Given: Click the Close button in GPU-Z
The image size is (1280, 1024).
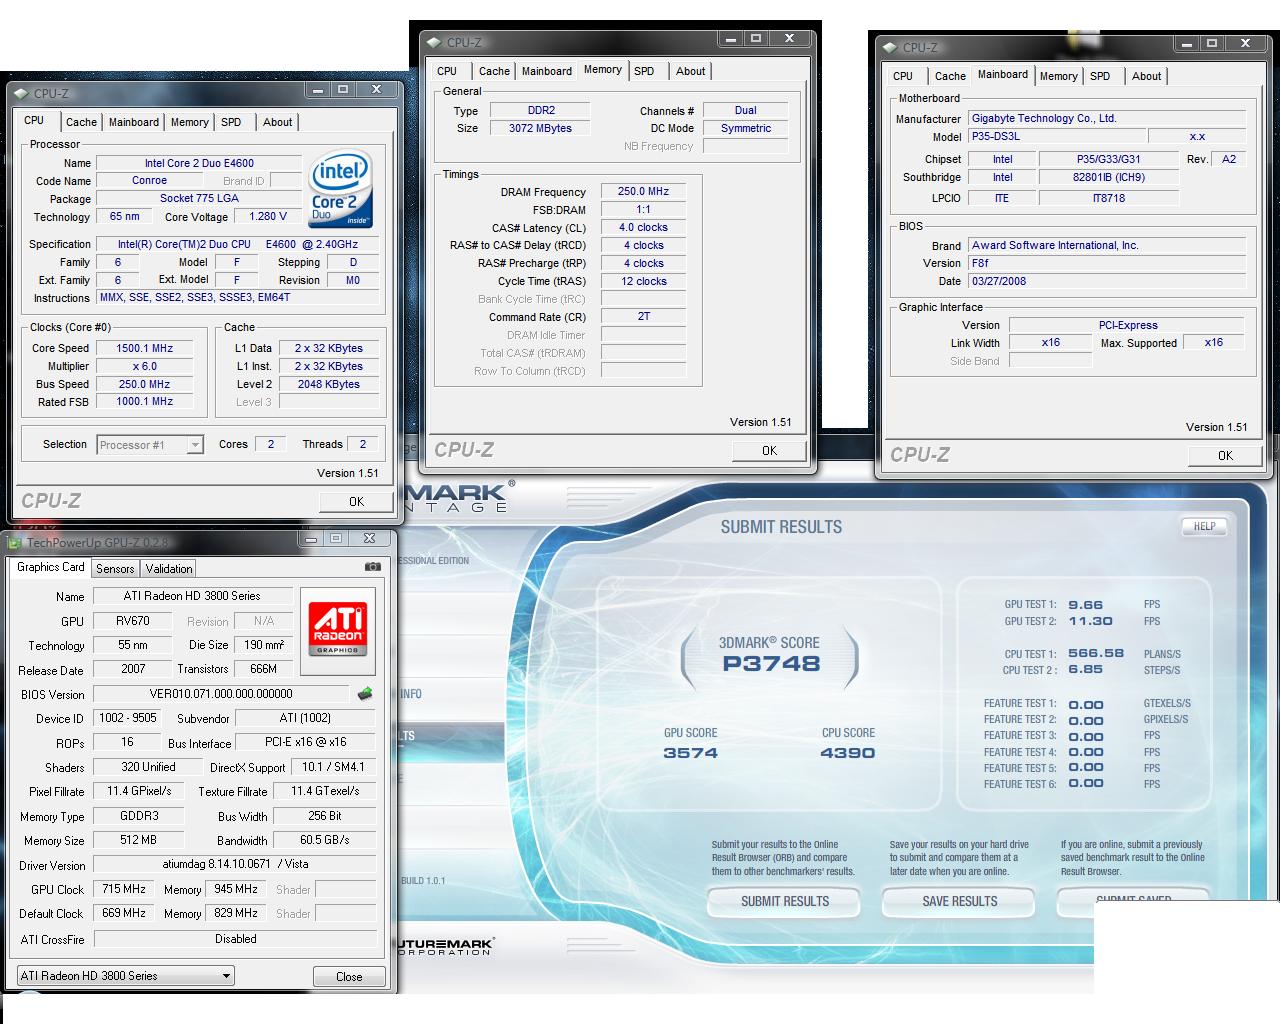Looking at the screenshot, I should coord(349,976).
